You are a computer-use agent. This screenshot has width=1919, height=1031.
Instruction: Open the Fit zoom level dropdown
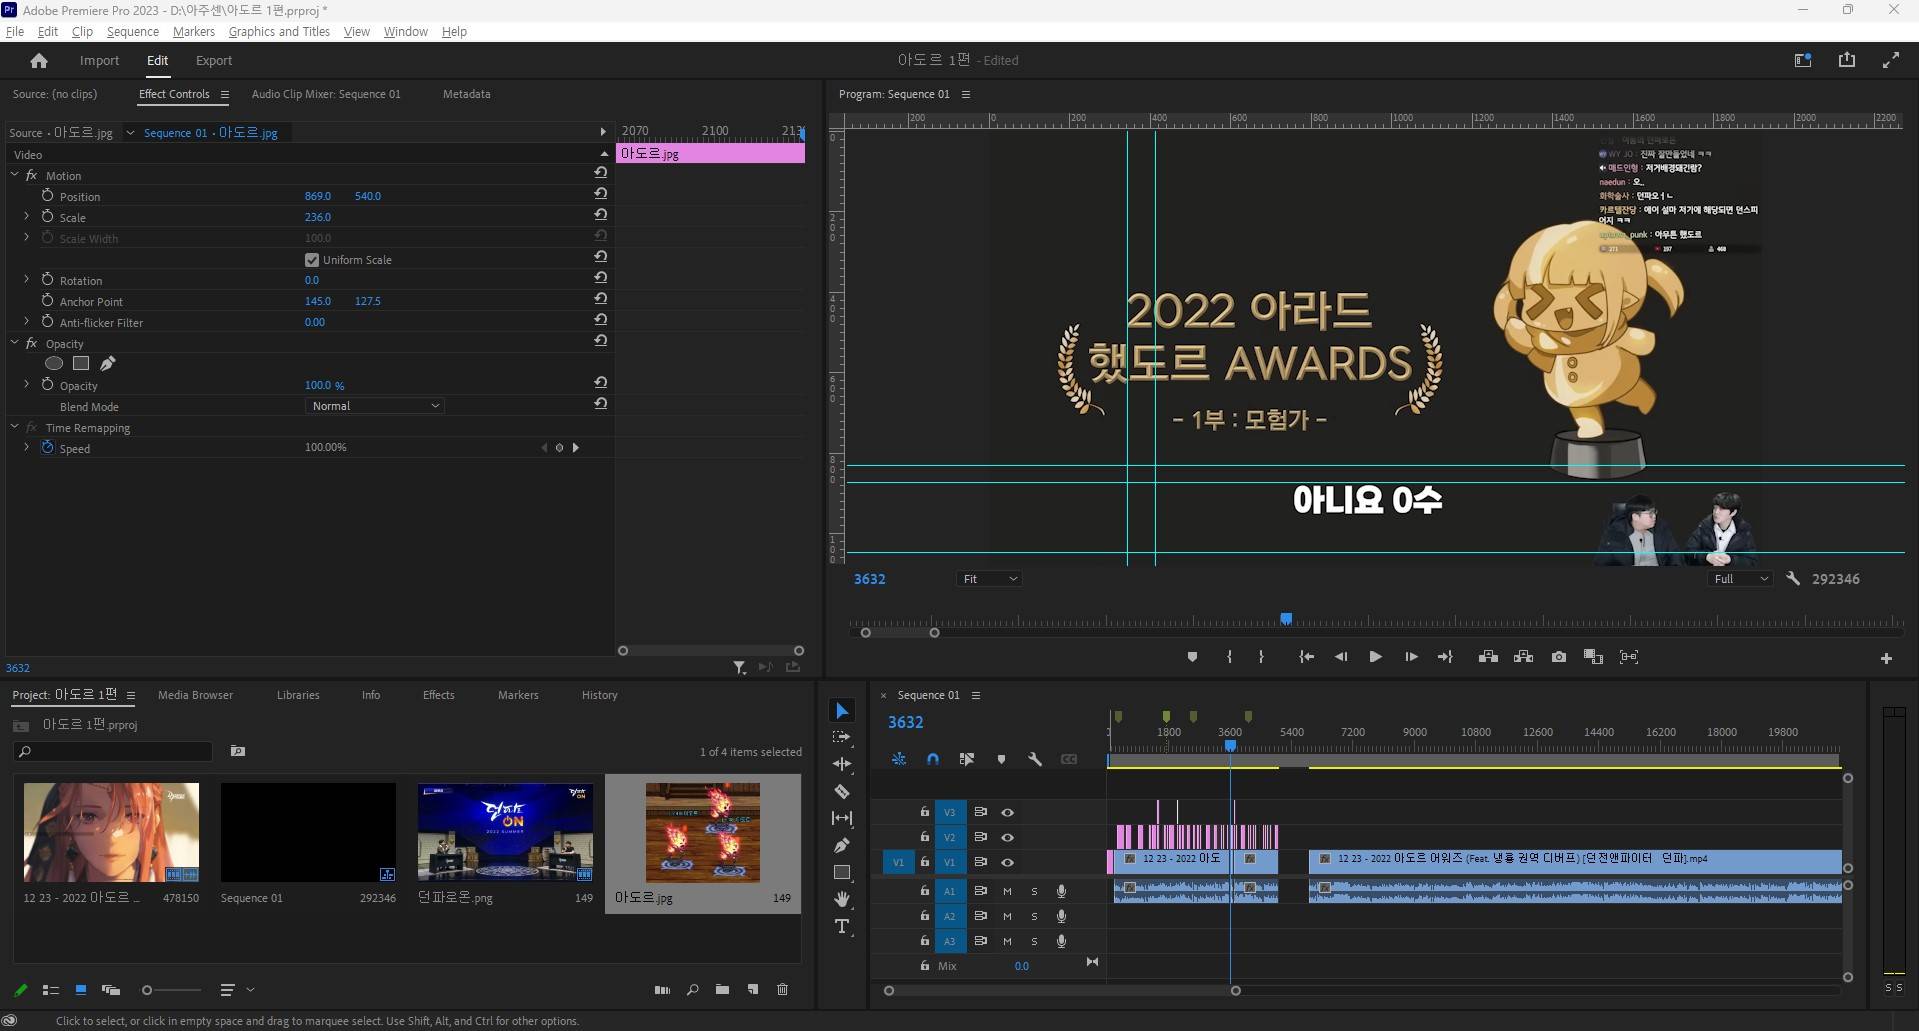[989, 579]
